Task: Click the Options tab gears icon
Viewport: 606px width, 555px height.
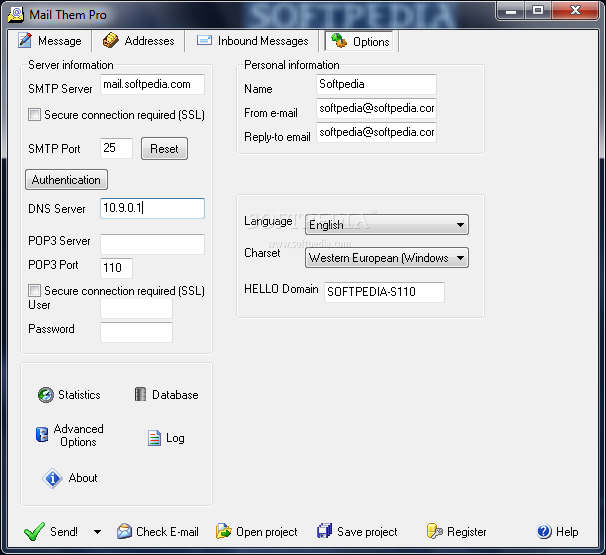Action: coord(339,41)
